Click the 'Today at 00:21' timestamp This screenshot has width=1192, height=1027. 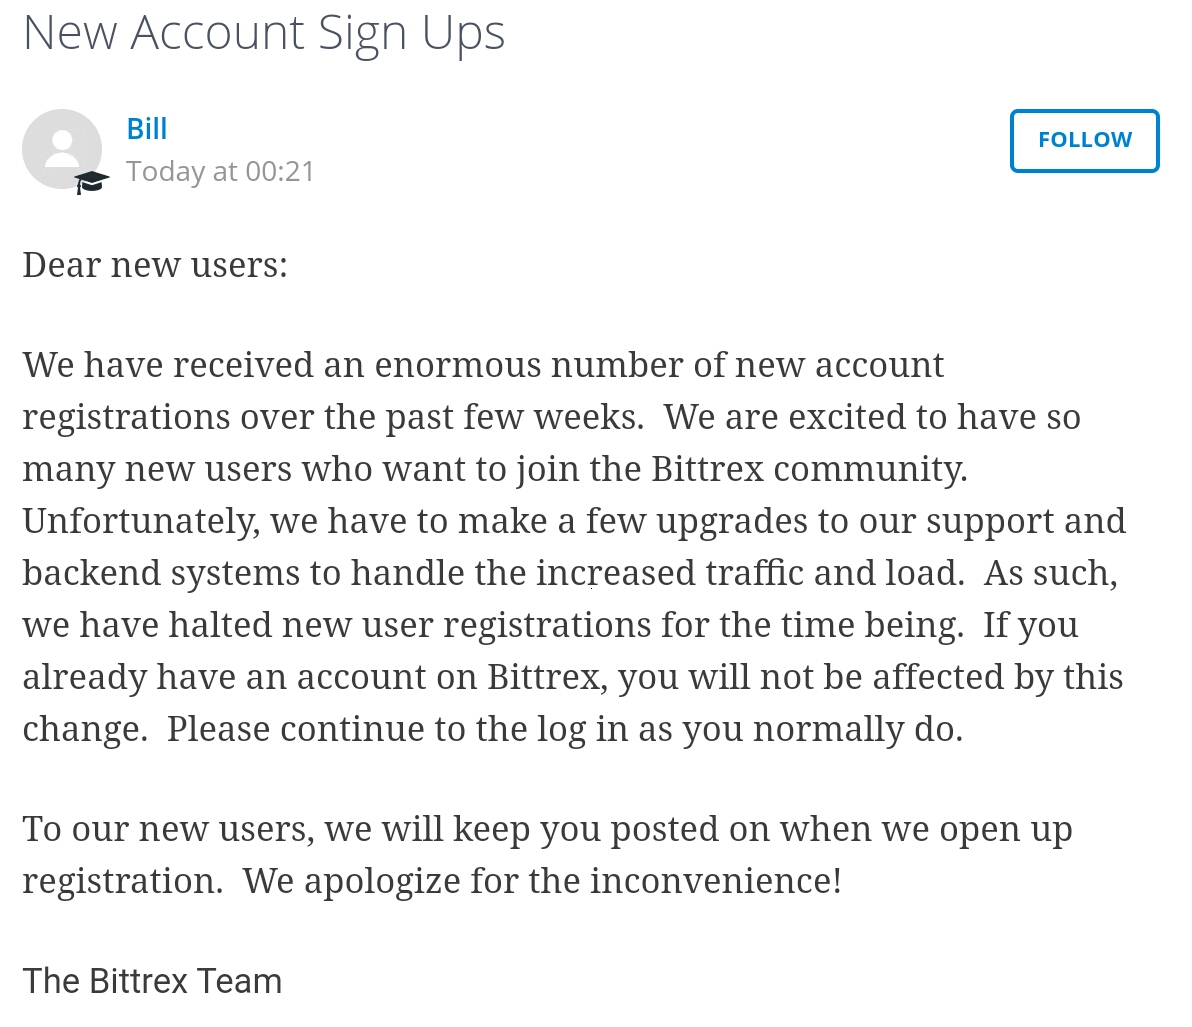pyautogui.click(x=220, y=171)
